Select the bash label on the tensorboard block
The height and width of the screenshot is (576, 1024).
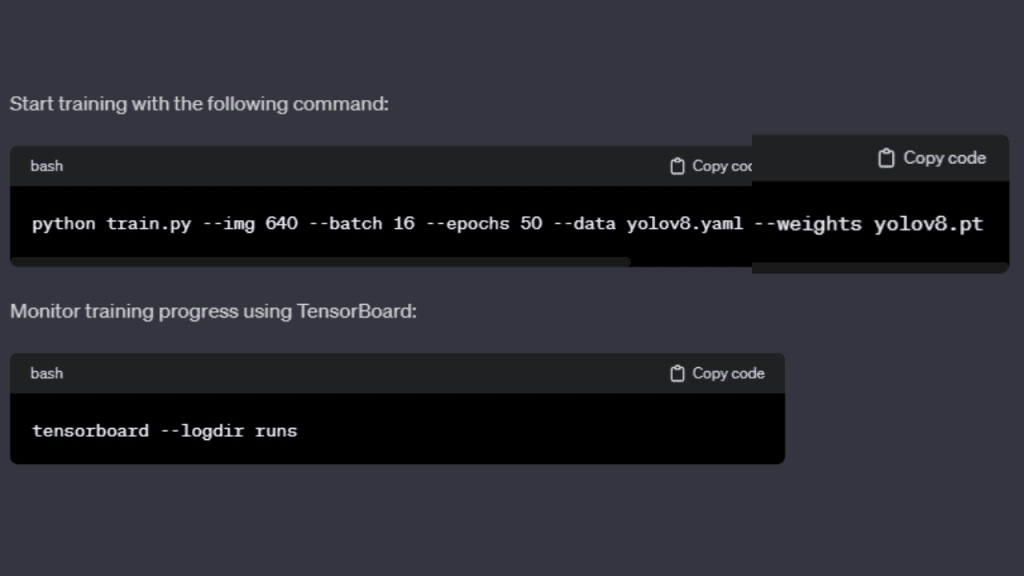46,373
